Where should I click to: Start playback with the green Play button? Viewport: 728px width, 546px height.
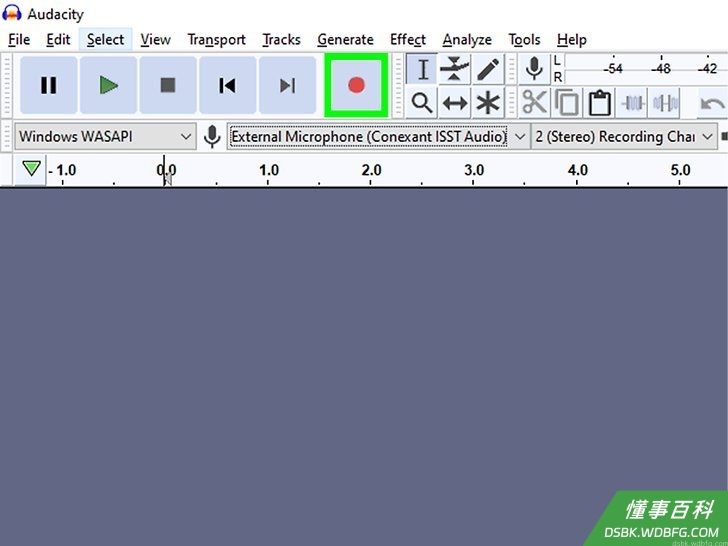click(x=109, y=85)
